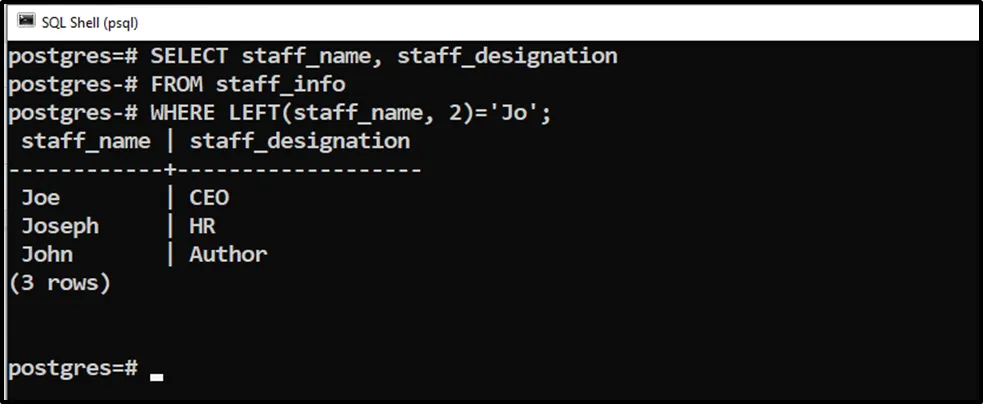Viewport: 983px width, 404px height.
Task: Click the FROM keyword
Action: (176, 84)
